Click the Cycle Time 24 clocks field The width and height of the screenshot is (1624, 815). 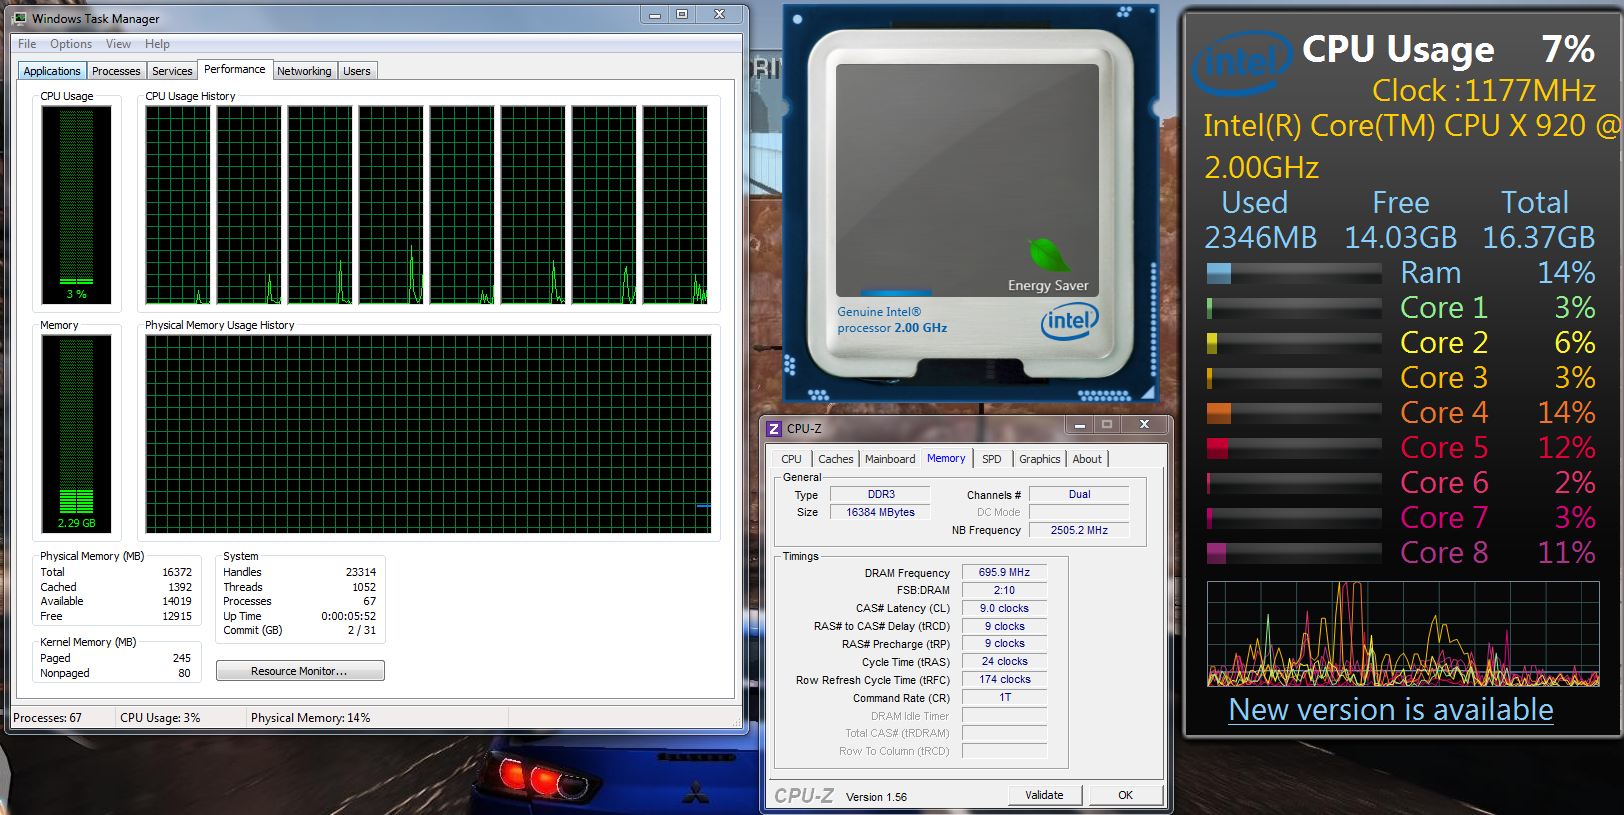[x=1004, y=661]
